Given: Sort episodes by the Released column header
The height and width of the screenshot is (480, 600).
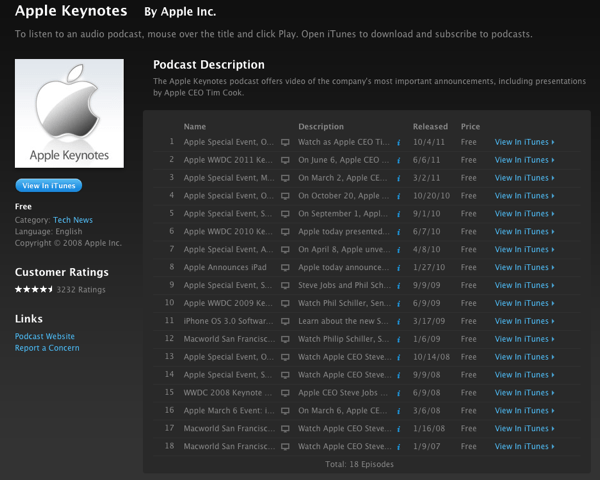Looking at the screenshot, I should click(430, 127).
